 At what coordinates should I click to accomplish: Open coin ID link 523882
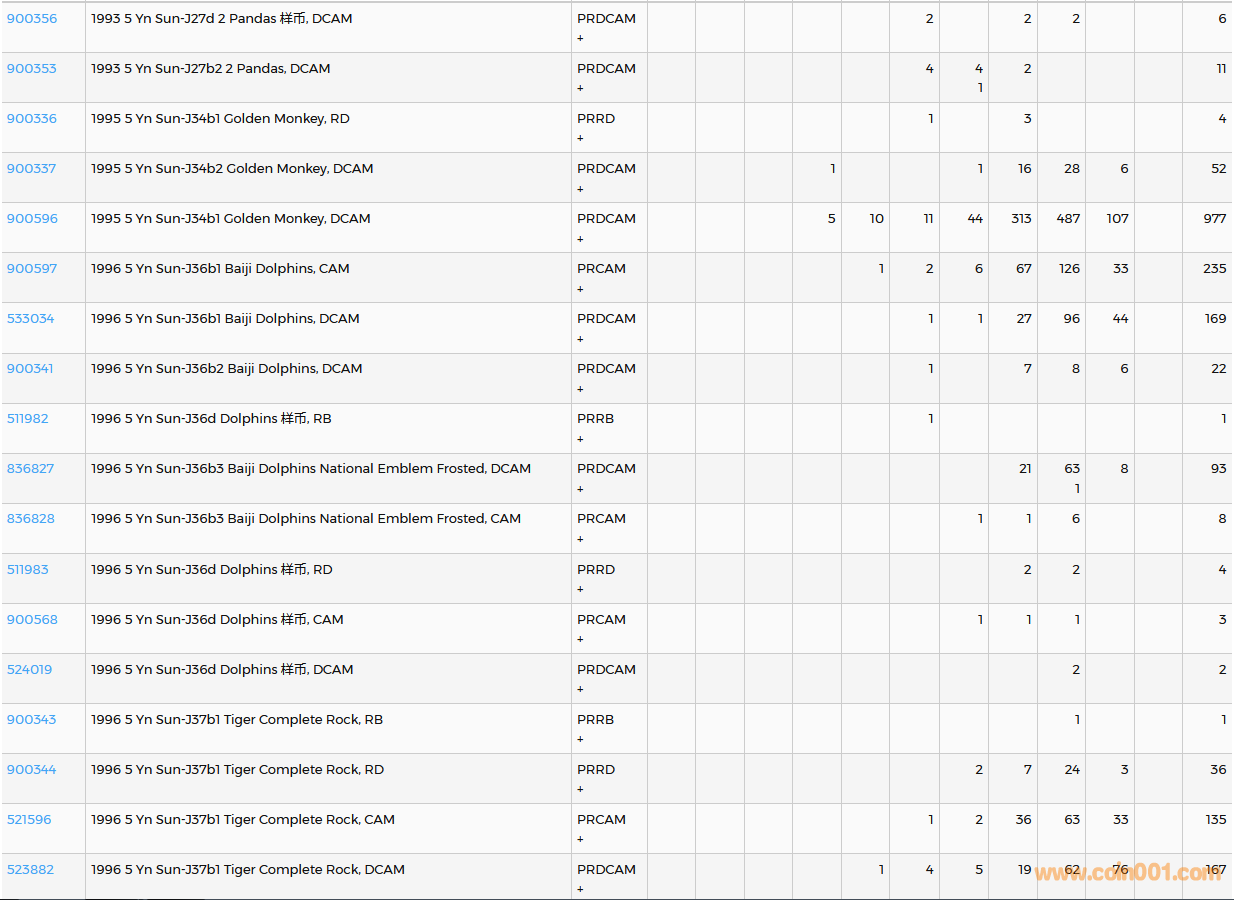[x=31, y=870]
